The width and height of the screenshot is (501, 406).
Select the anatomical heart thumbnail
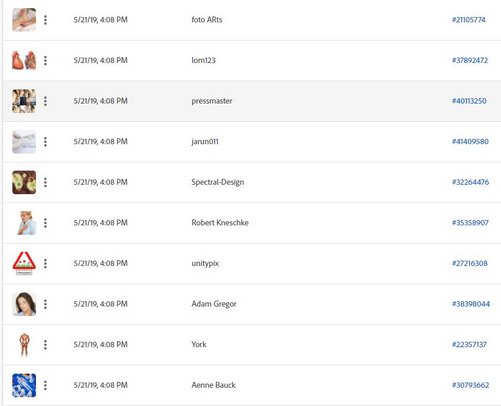24,60
